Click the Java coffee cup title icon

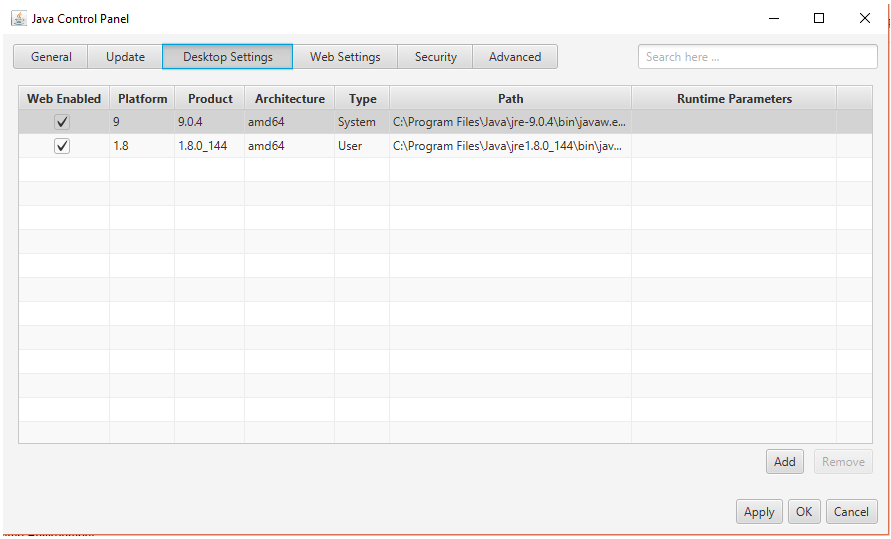pos(19,18)
